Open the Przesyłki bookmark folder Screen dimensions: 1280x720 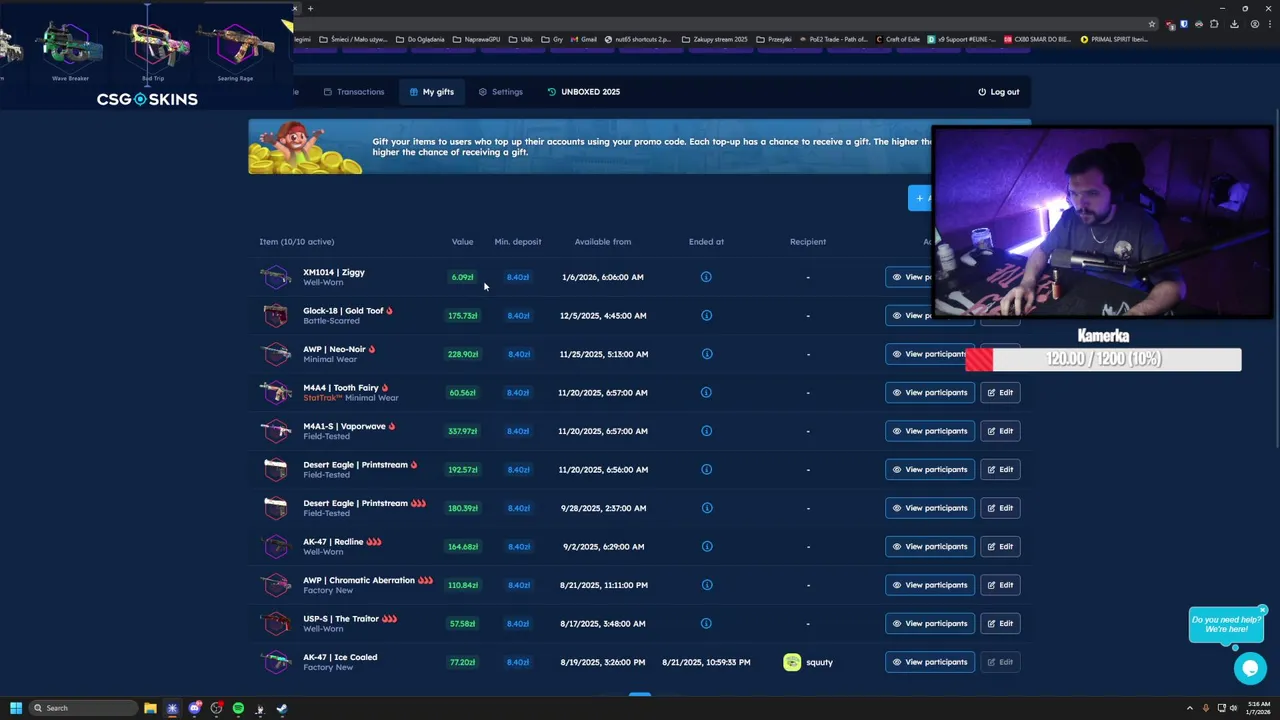pyautogui.click(x=774, y=39)
